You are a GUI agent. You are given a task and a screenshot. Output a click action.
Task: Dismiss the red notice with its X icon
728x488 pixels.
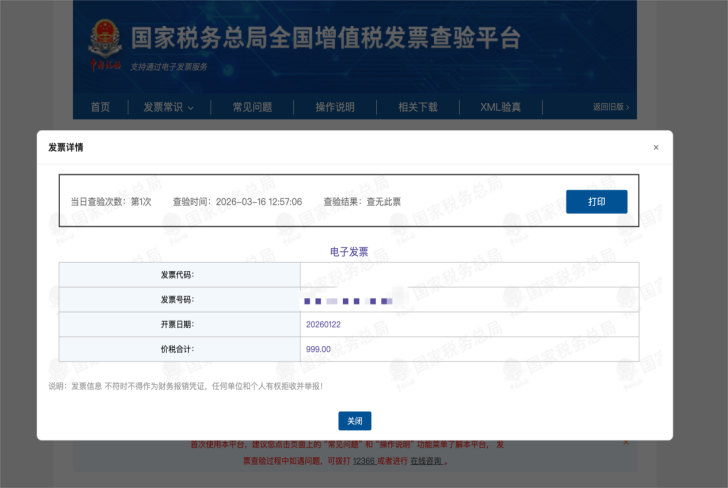click(626, 442)
